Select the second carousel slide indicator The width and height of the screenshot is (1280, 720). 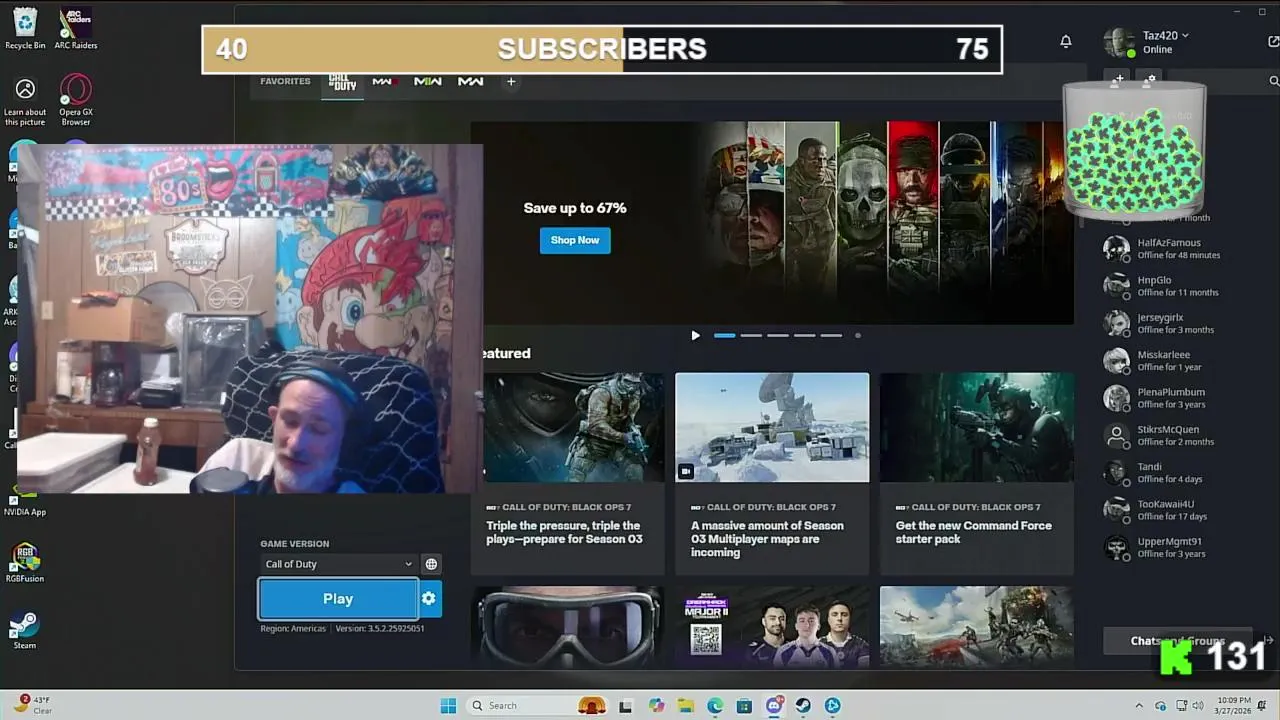[751, 336]
